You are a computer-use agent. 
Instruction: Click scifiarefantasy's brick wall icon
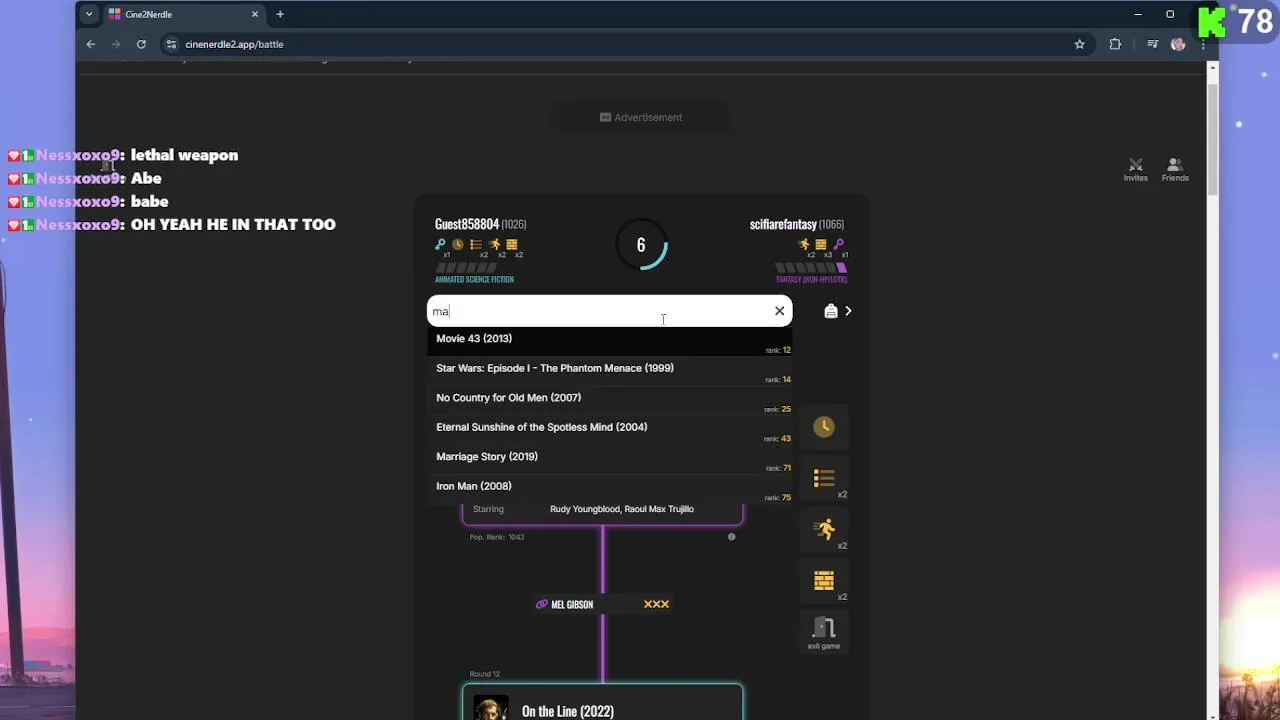pos(821,244)
